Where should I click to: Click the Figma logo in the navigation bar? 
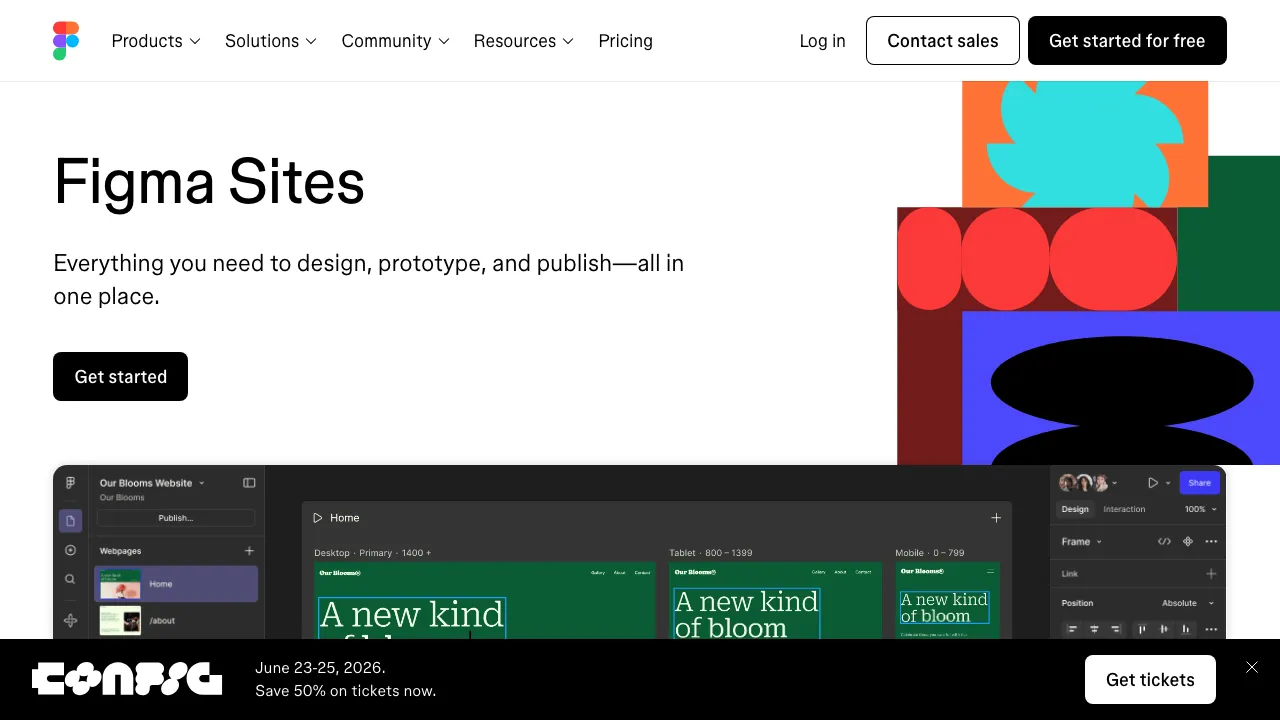[66, 40]
